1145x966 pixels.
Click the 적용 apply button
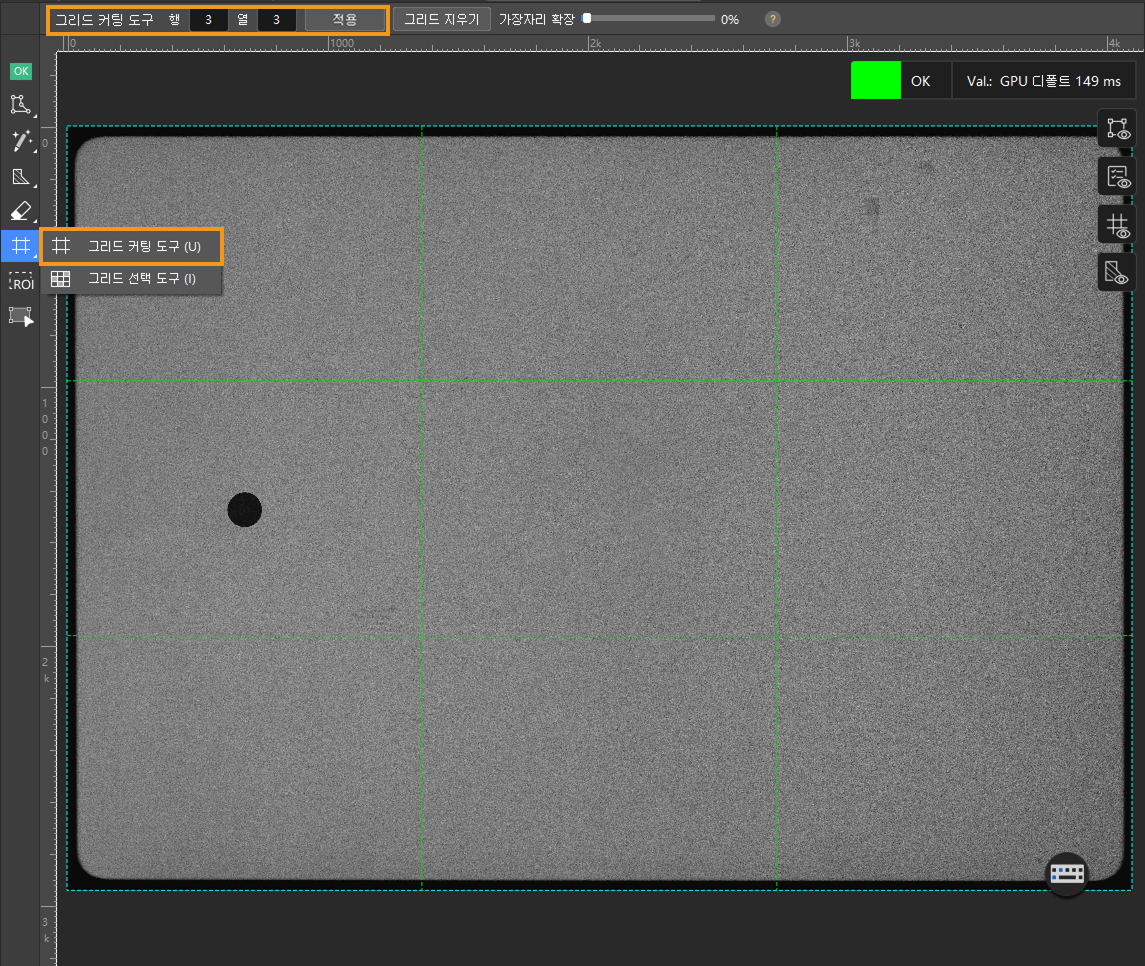coord(345,20)
